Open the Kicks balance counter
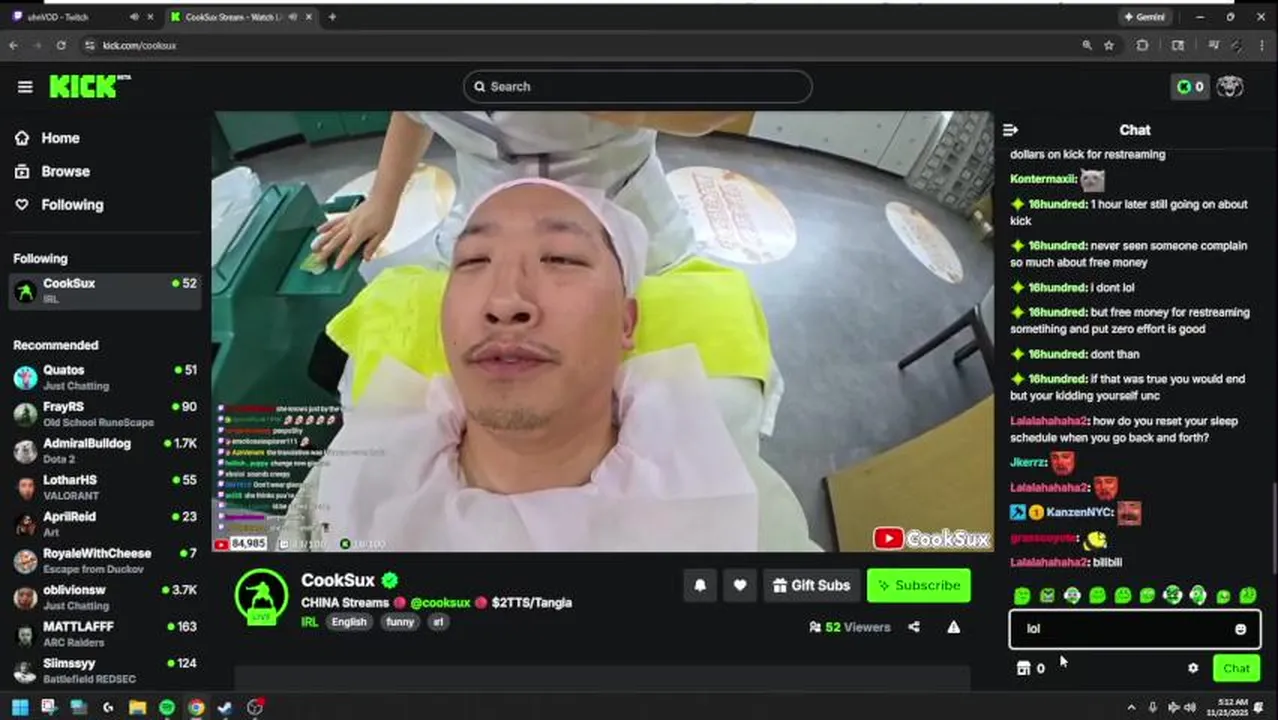The image size is (1278, 720). tap(1190, 87)
